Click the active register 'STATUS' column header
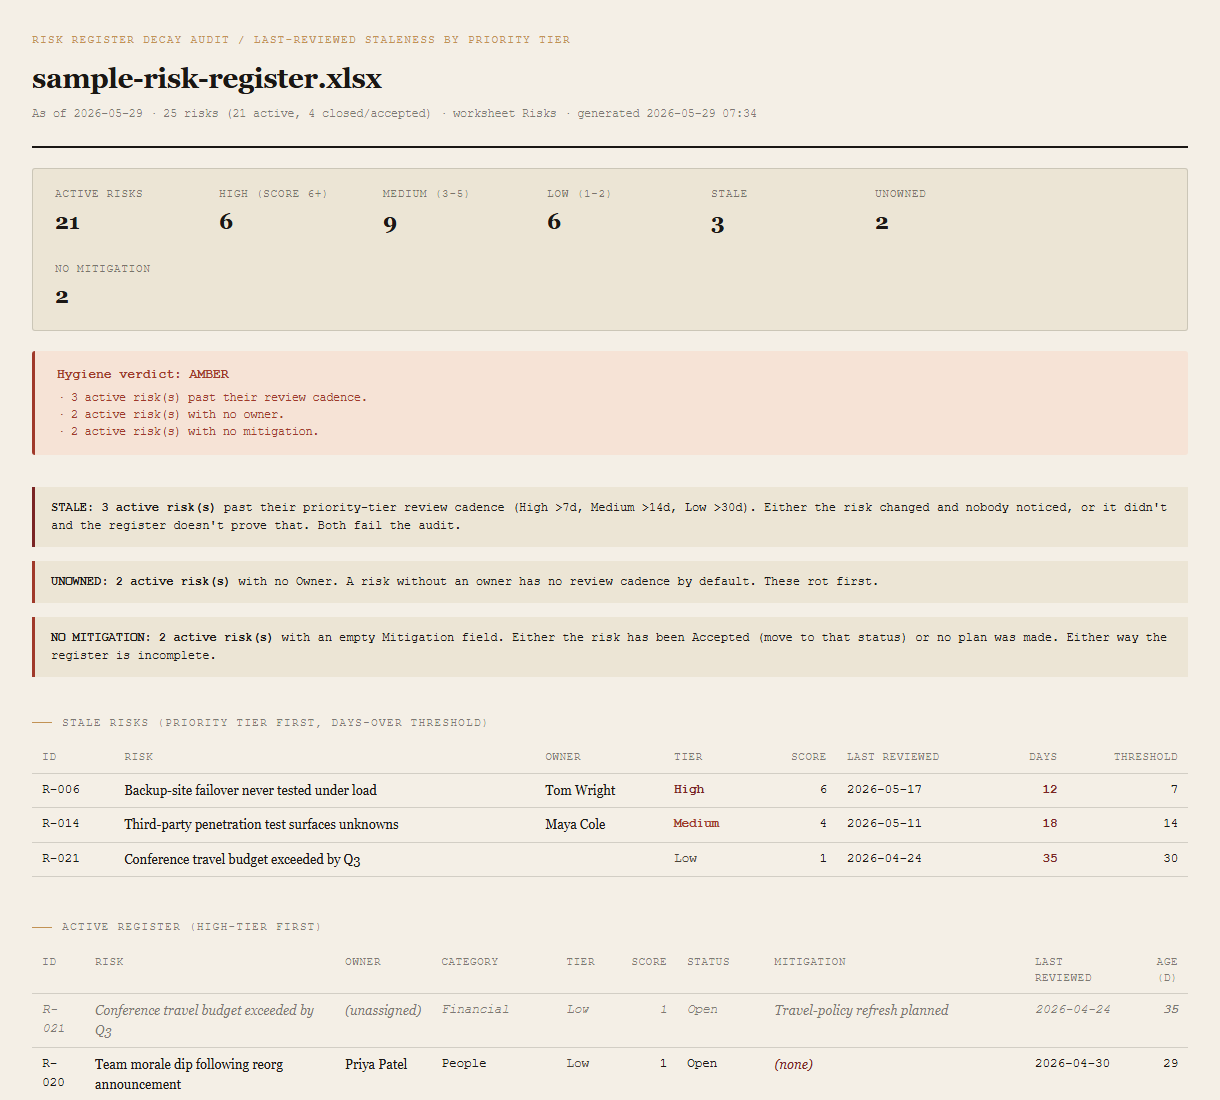Image resolution: width=1220 pixels, height=1100 pixels. 708,962
